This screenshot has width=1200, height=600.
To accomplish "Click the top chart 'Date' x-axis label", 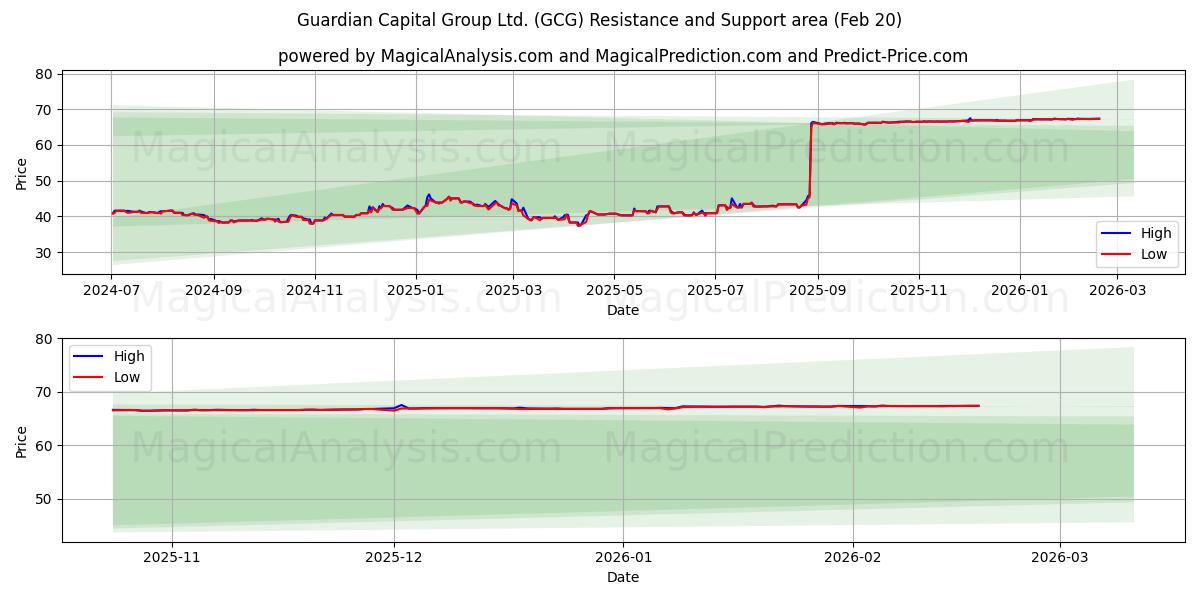I will 623,310.
